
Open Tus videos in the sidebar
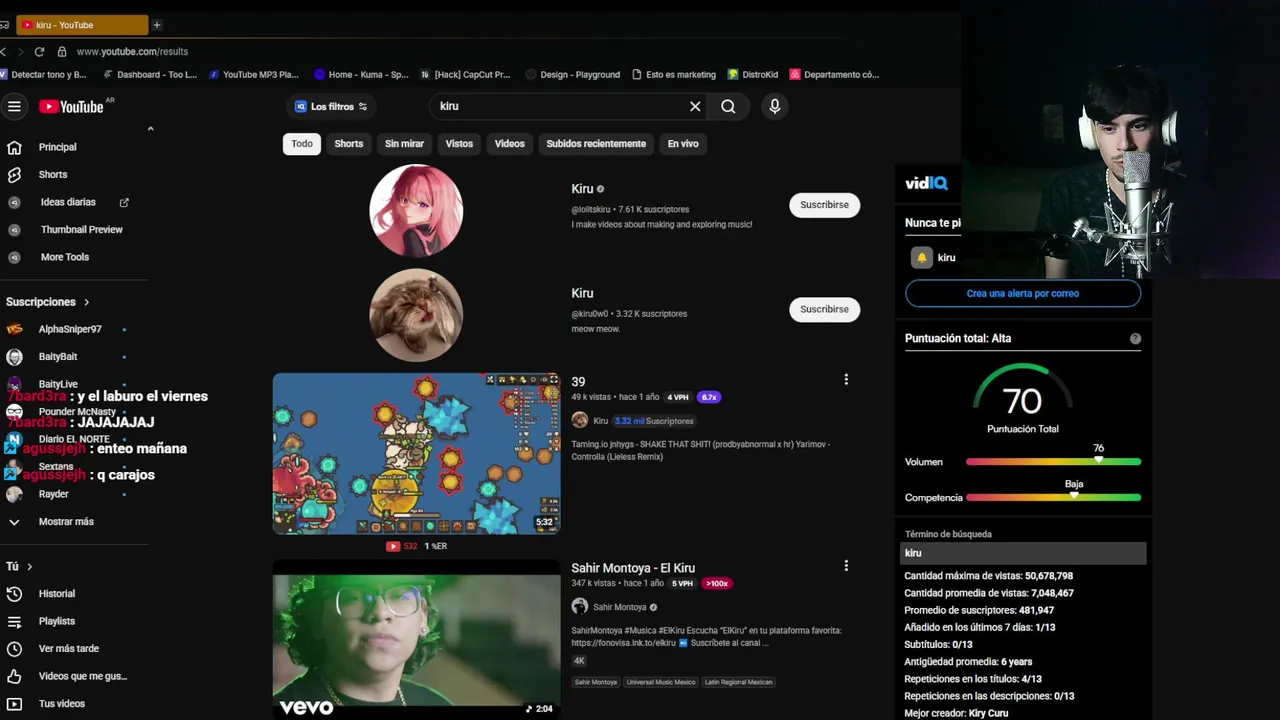click(62, 703)
